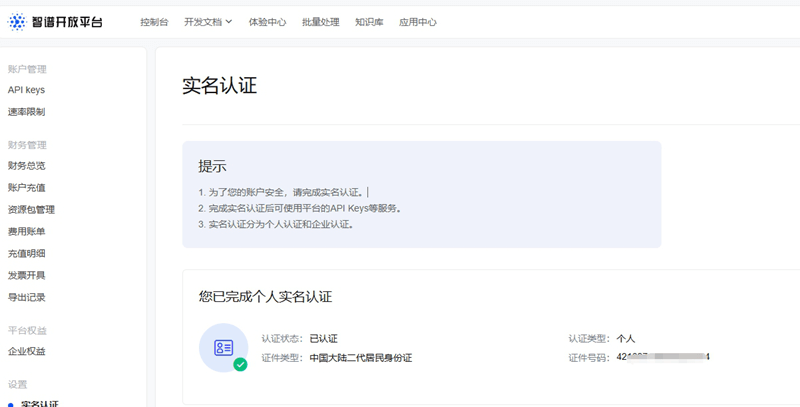The width and height of the screenshot is (800, 407).
Task: Go to 账户充值 in the sidebar
Action: 27,188
